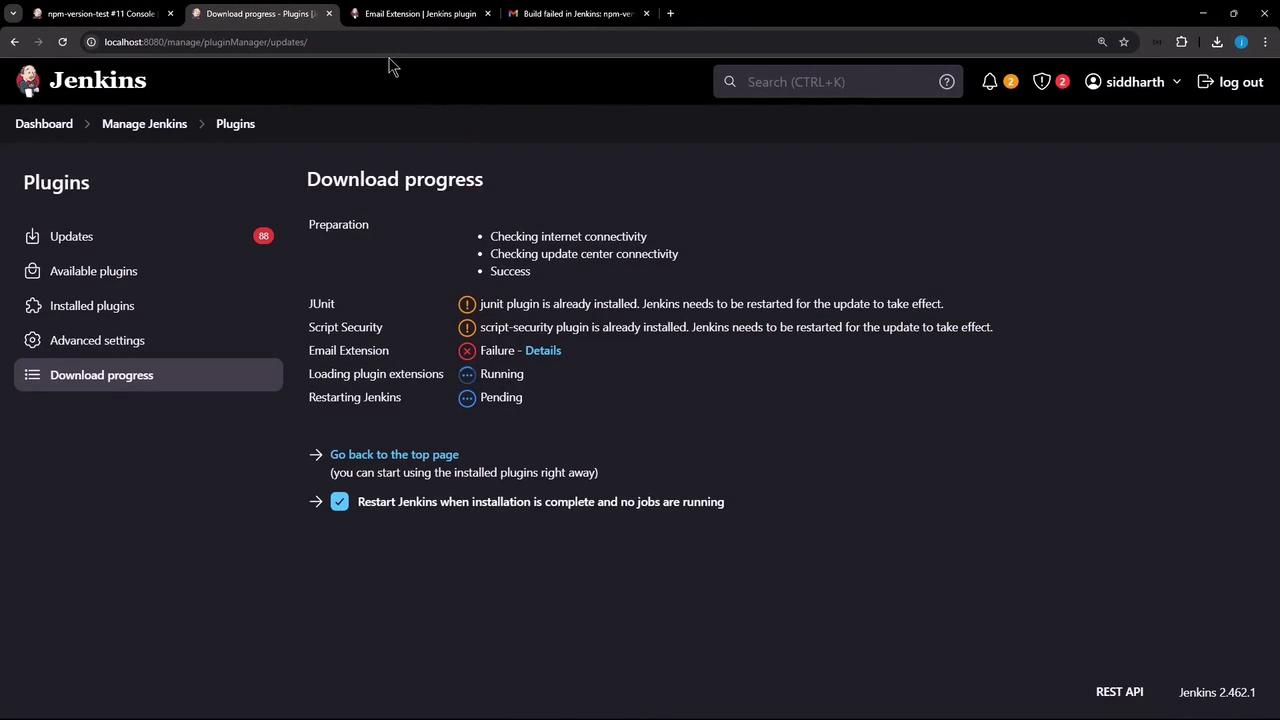The width and height of the screenshot is (1280, 720).
Task: Open the browser three-dot menu
Action: tap(1265, 42)
